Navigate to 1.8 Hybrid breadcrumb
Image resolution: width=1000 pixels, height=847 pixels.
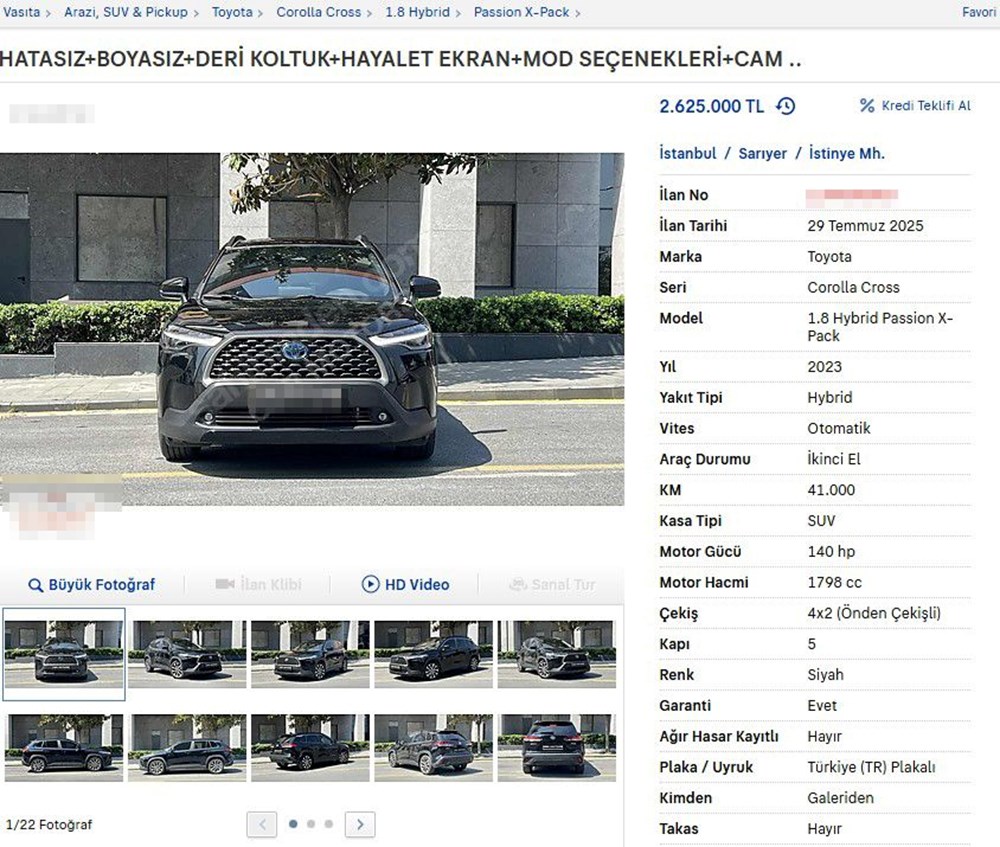coord(417,12)
